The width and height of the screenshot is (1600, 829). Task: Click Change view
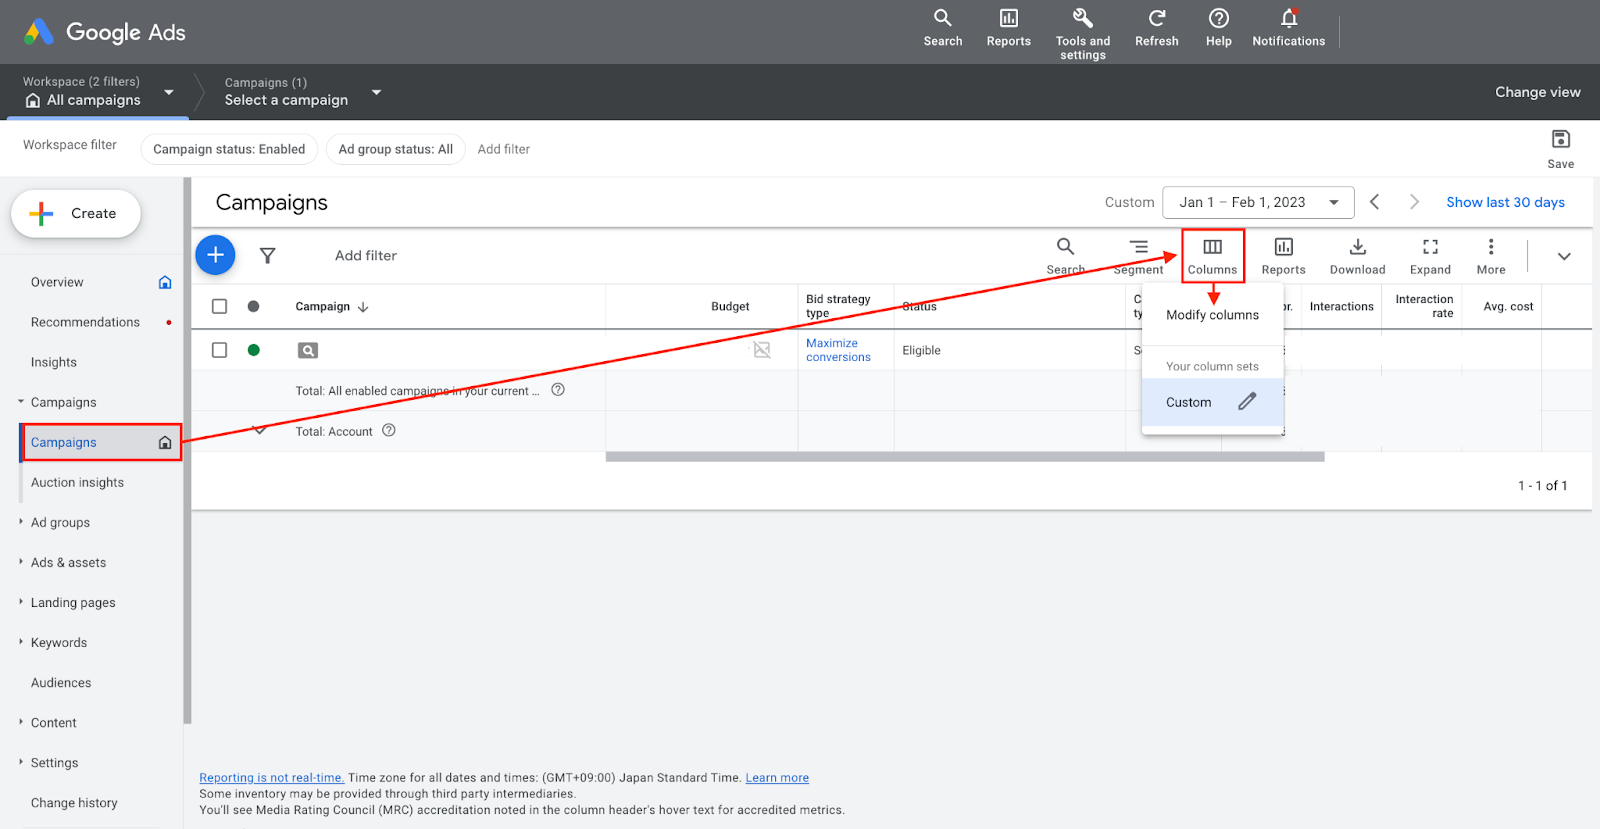(1537, 92)
